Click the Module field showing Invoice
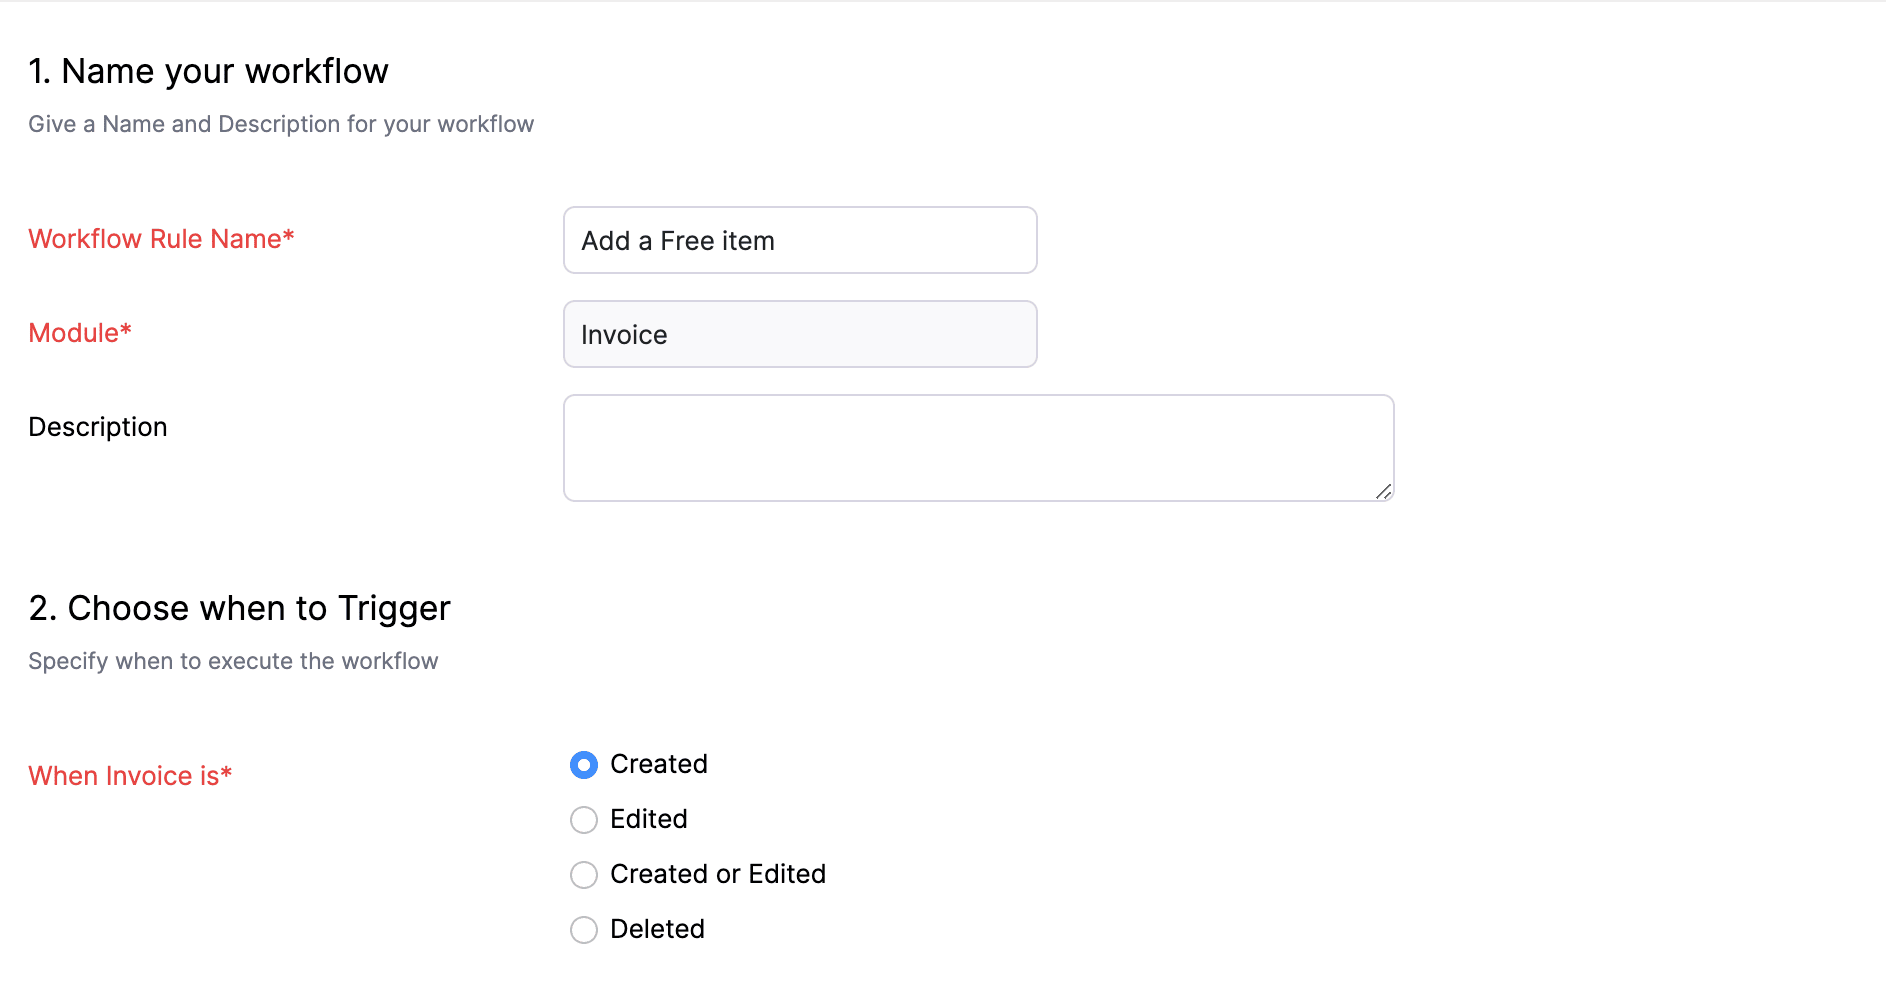The image size is (1886, 1000). [x=800, y=334]
